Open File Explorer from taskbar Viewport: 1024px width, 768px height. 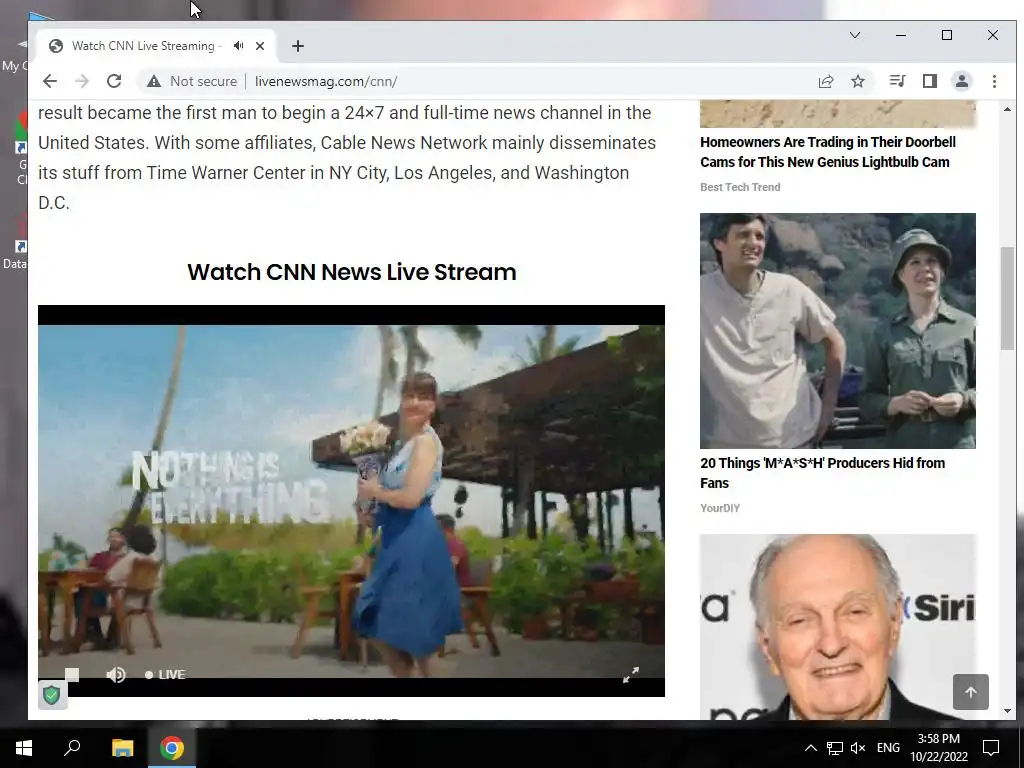click(122, 748)
